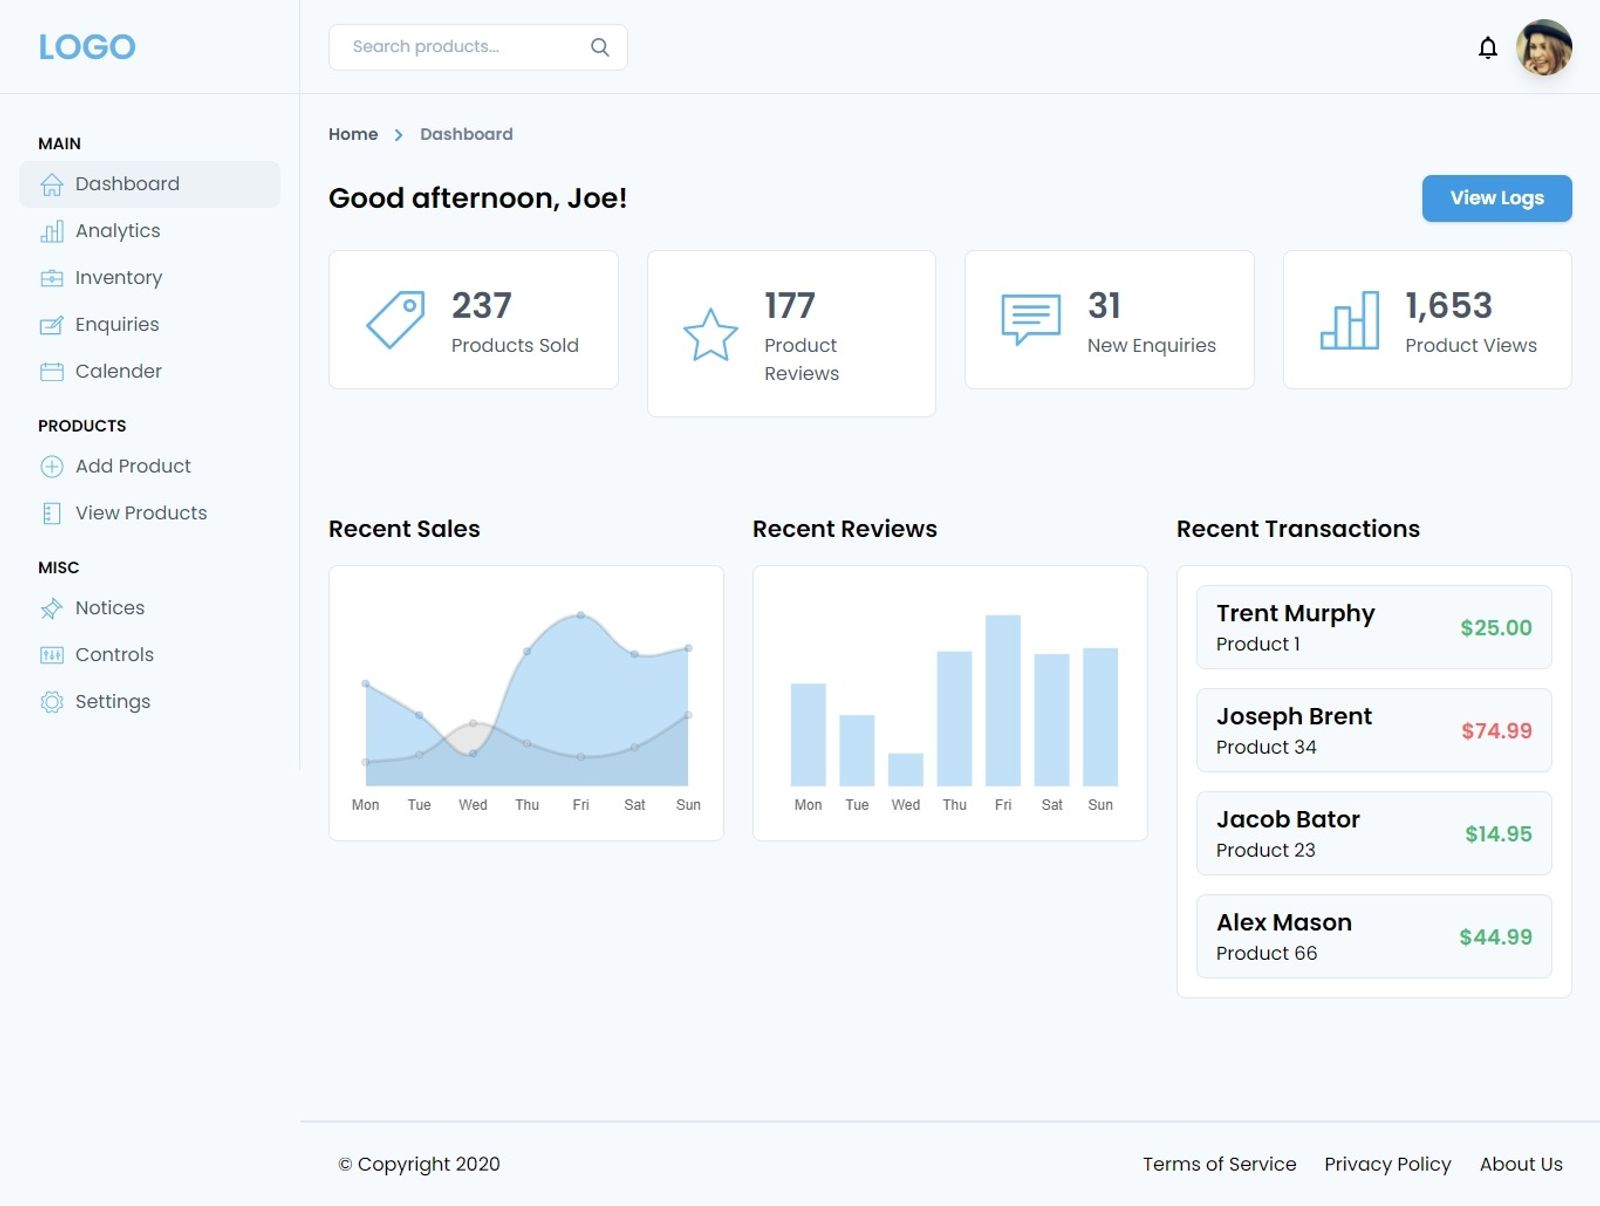Go to Enquiries in the sidebar
Viewport: 1600px width, 1206px height.
click(149, 325)
